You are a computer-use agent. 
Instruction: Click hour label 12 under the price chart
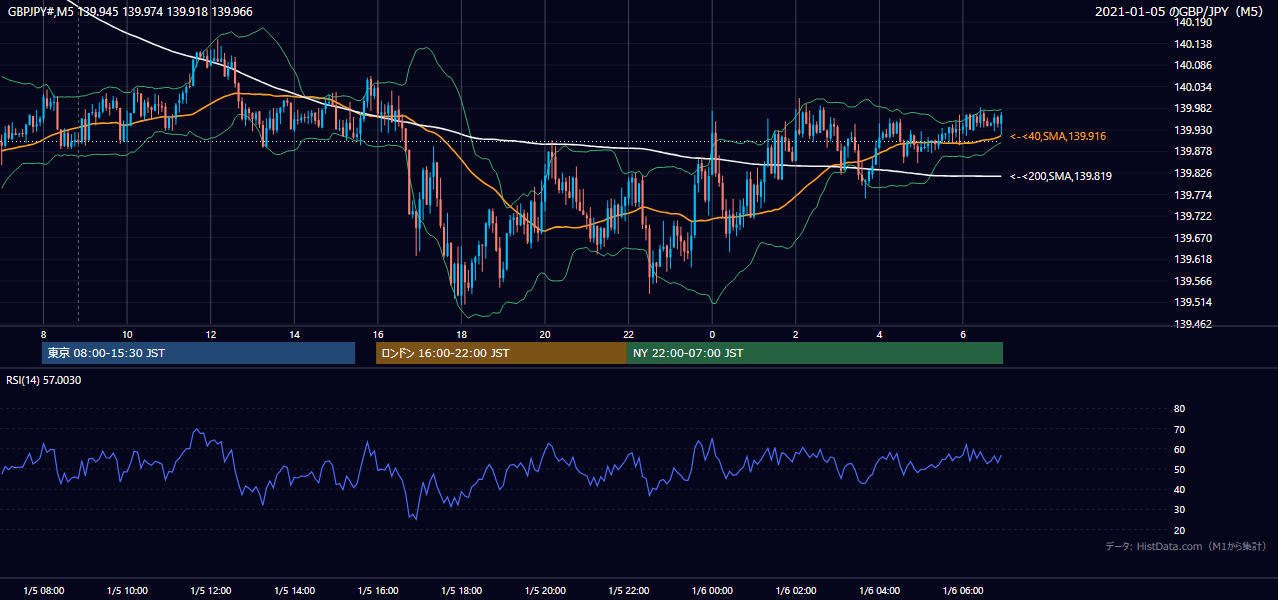click(x=211, y=334)
